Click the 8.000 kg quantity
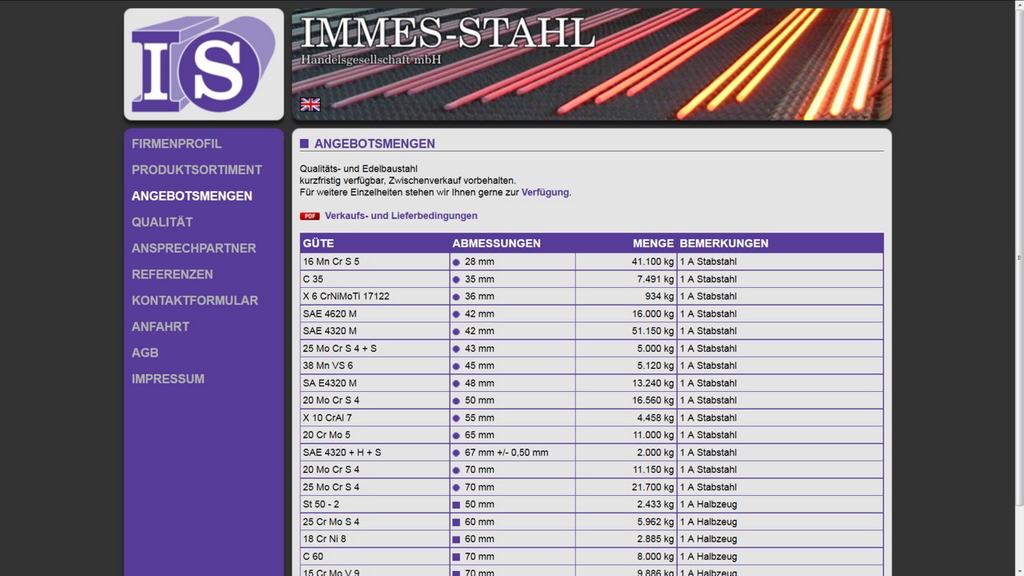The height and width of the screenshot is (576, 1024). pos(626,556)
